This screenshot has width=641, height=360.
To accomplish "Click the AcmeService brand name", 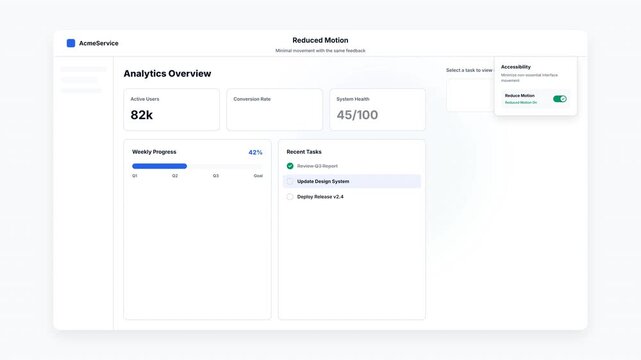I will pyautogui.click(x=99, y=43).
